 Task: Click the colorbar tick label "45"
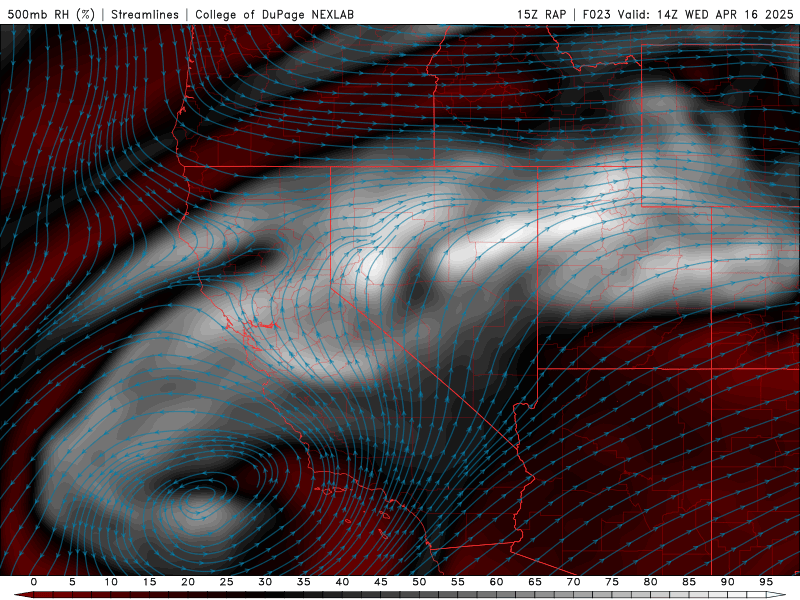click(x=381, y=582)
